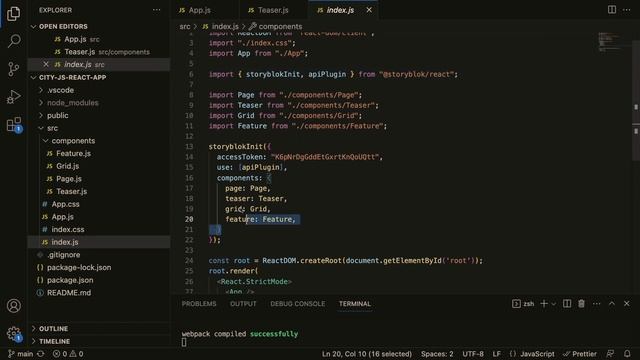Open the Source Control view icon

tap(13, 69)
